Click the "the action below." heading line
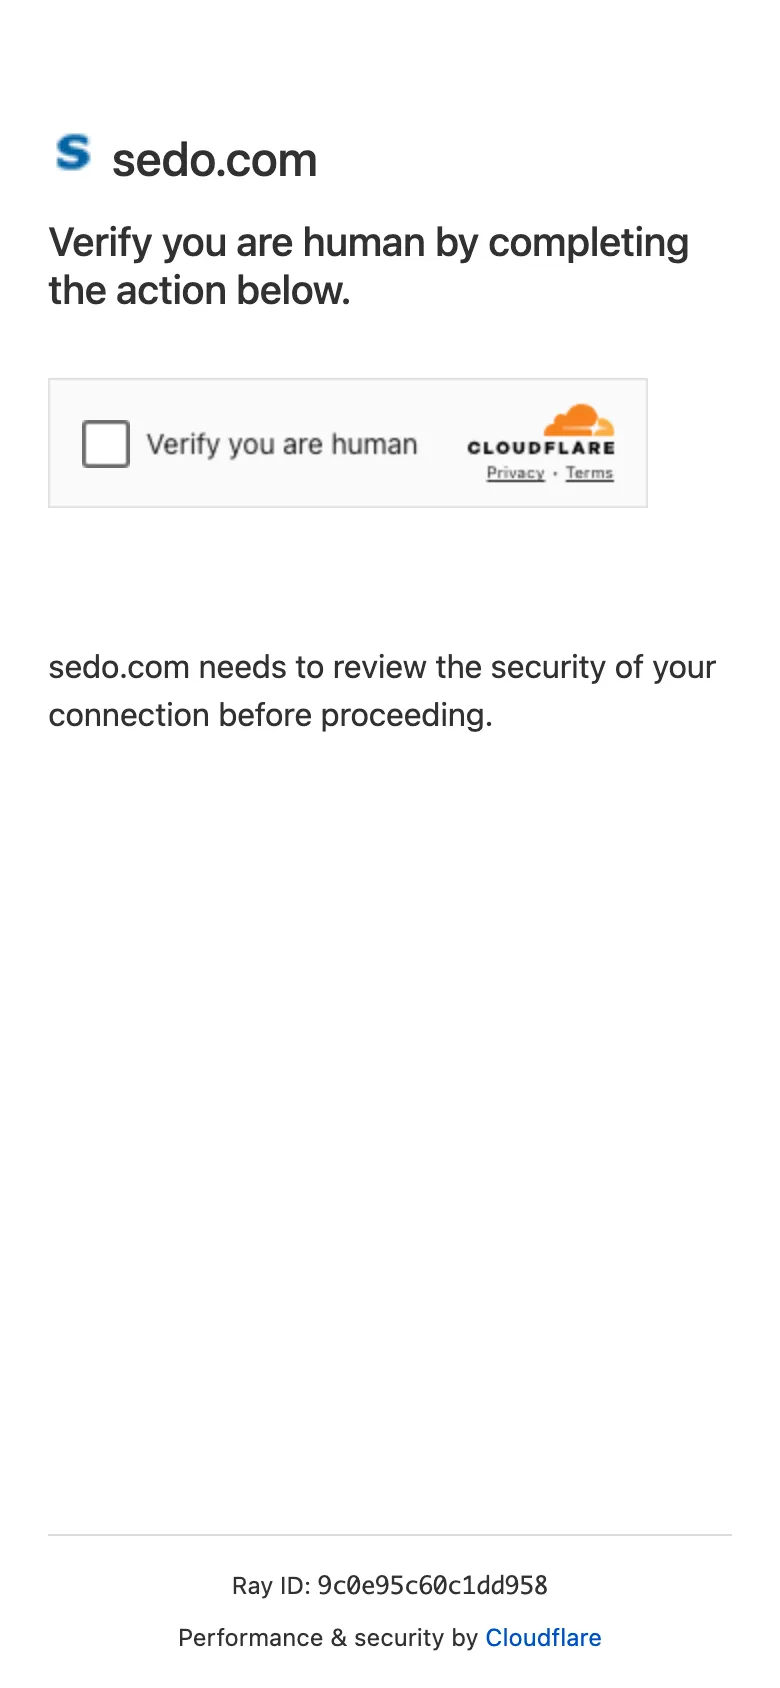The width and height of the screenshot is (780, 1688). coord(199,291)
